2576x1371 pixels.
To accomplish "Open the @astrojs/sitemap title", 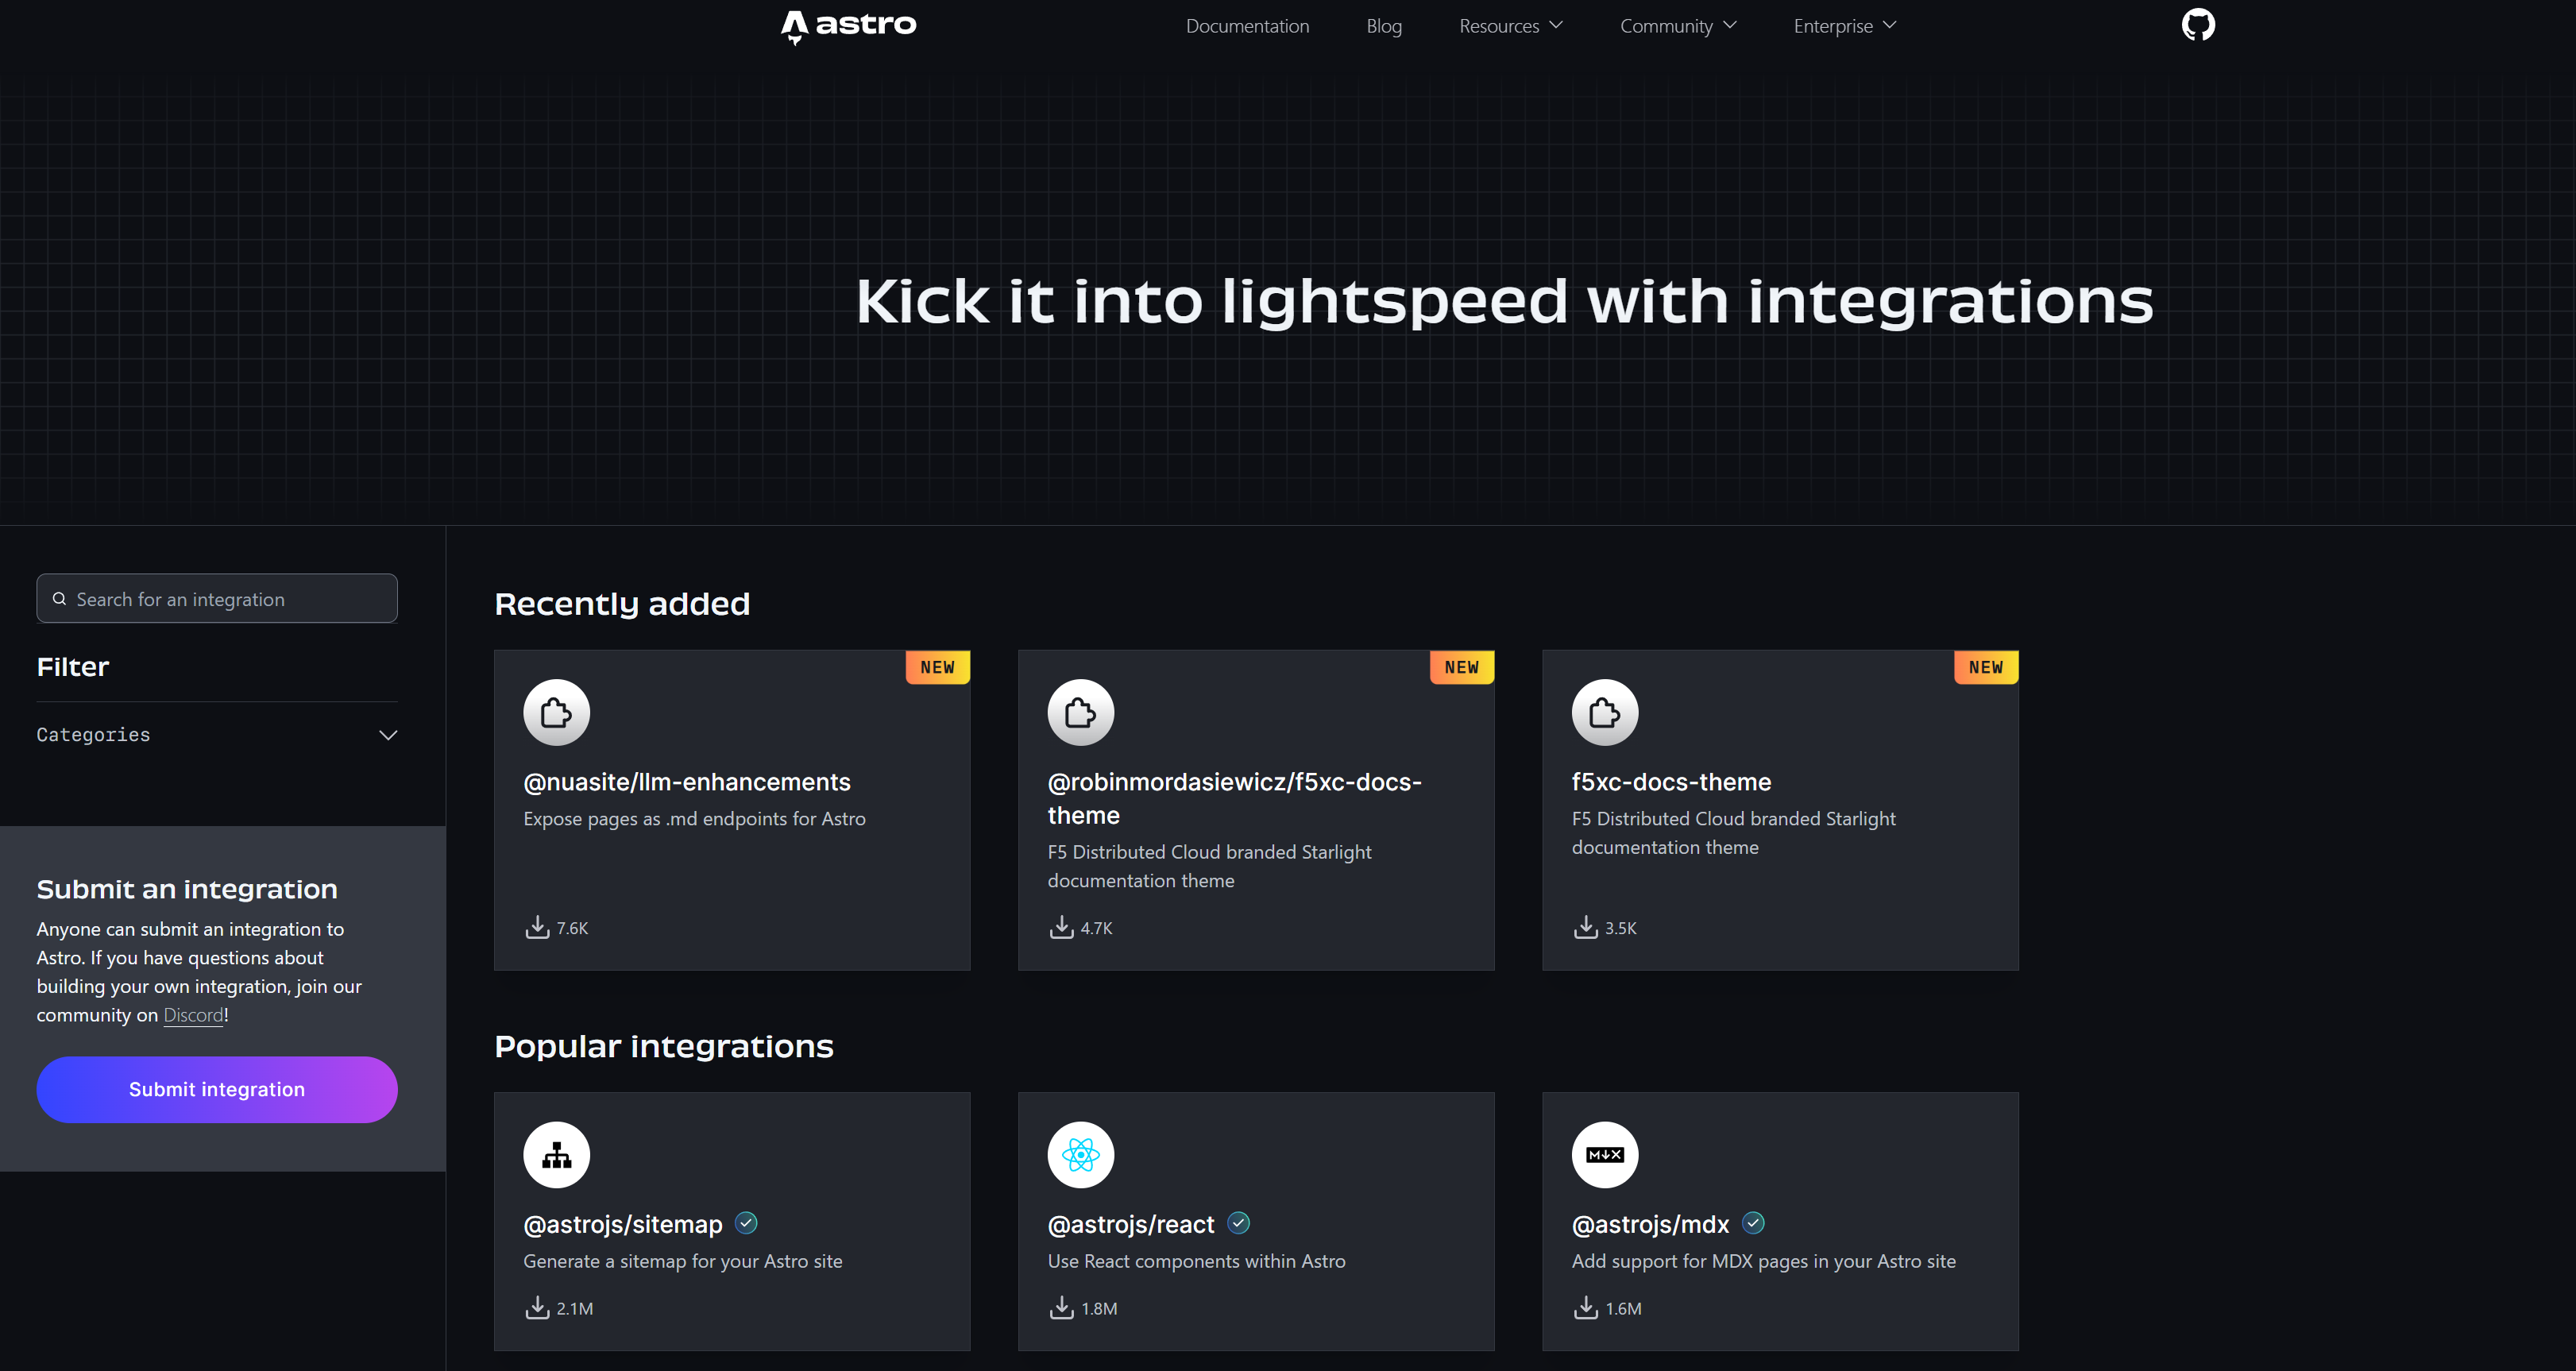I will tap(622, 1224).
